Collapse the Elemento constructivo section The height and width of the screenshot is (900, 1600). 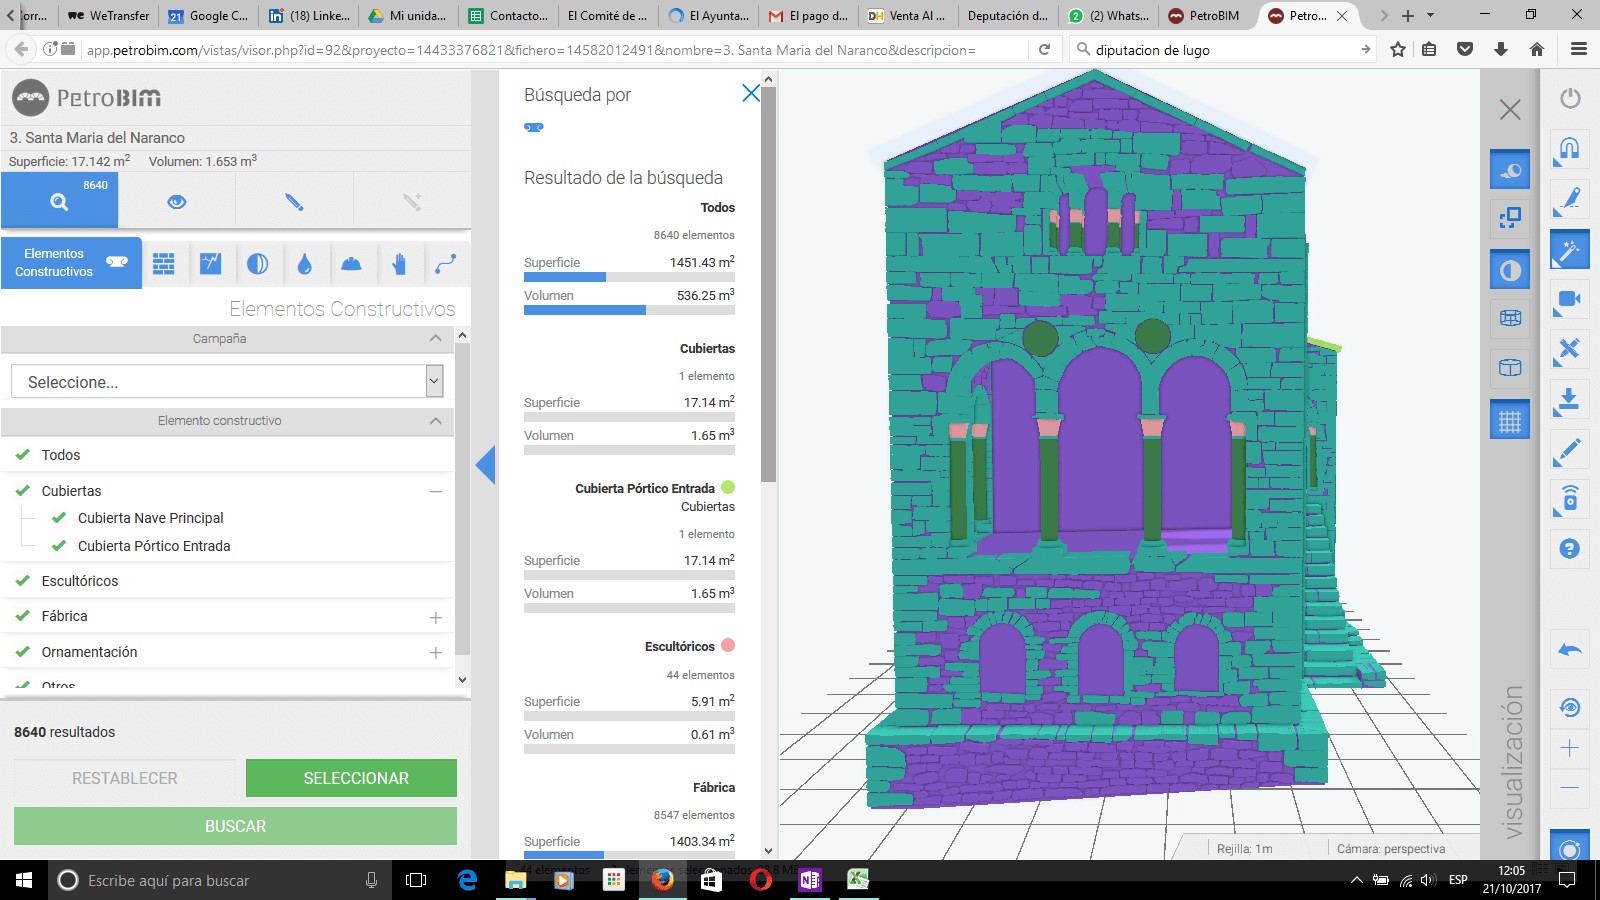pyautogui.click(x=435, y=421)
